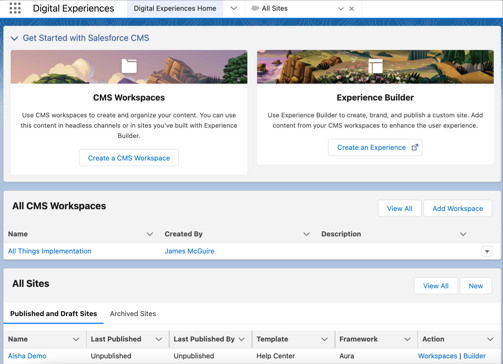
Task: Select the Digital Experiences Home tab
Action: pos(175,8)
